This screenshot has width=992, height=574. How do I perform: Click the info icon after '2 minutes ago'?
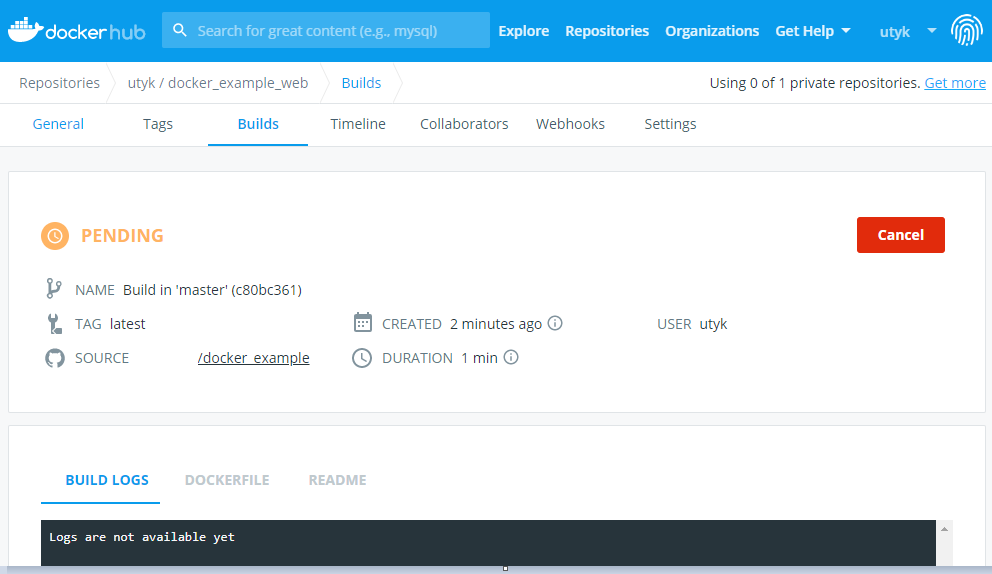[x=555, y=323]
